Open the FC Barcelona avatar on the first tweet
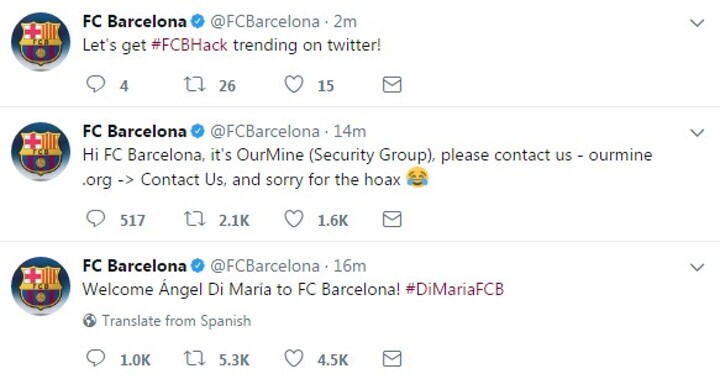This screenshot has width=720, height=379. coord(40,42)
